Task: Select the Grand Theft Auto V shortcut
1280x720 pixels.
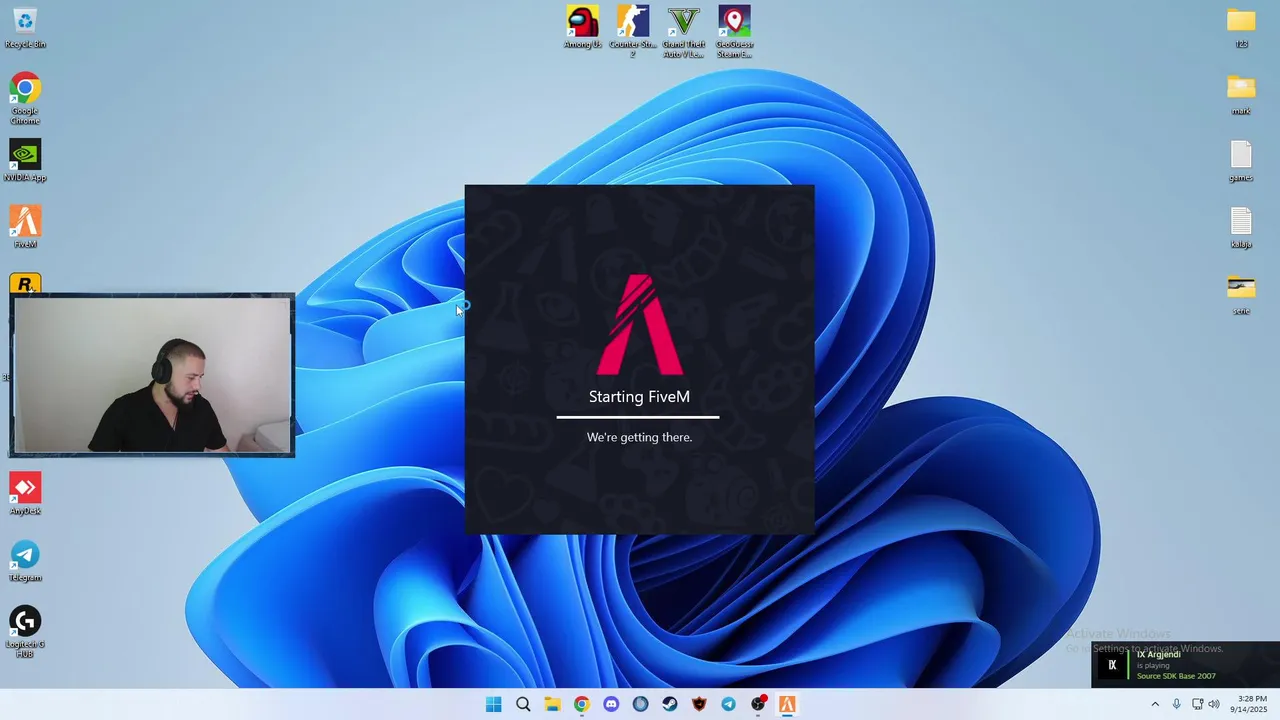Action: (684, 32)
